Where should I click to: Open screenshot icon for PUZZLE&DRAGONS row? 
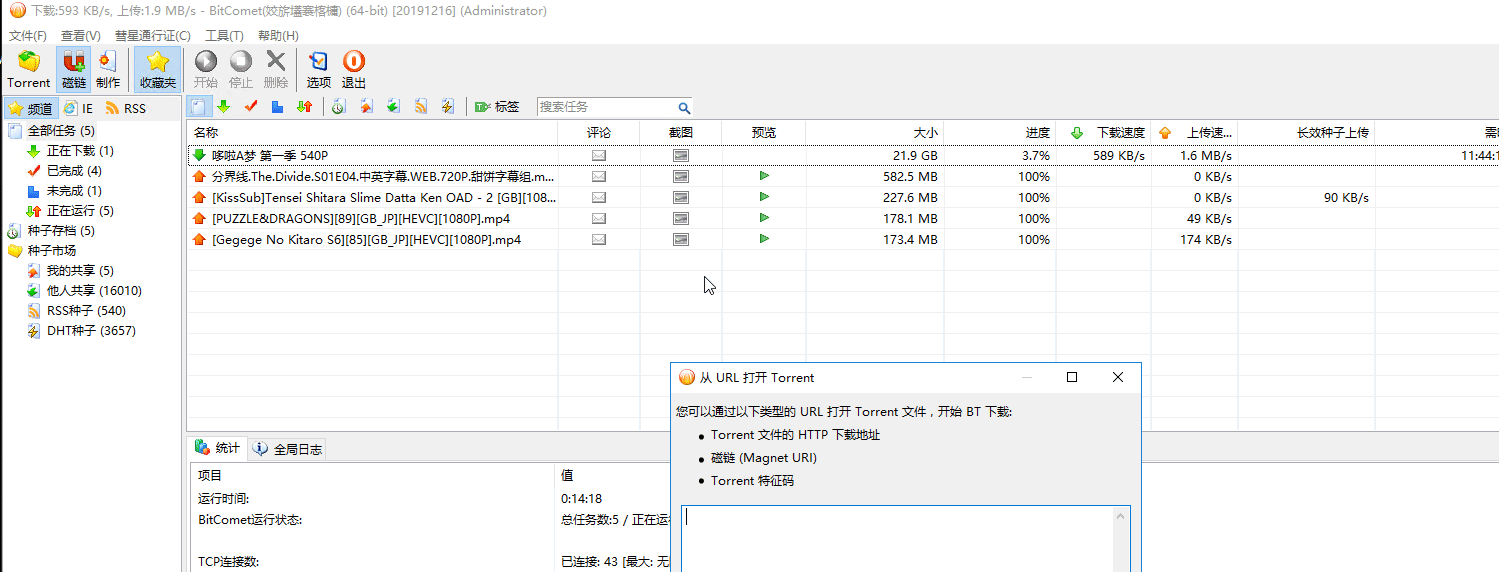[681, 218]
